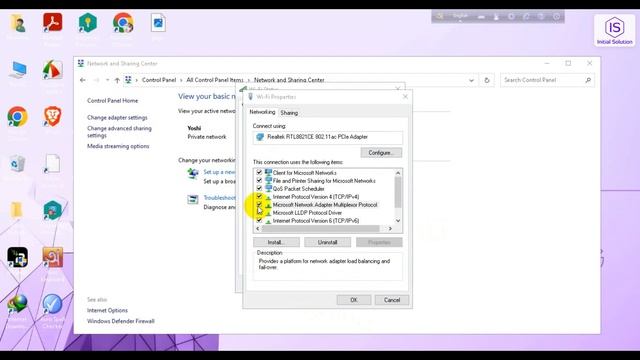The image size is (640, 360).
Task: Click the Control Panel breadcrumb
Action: click(x=159, y=80)
